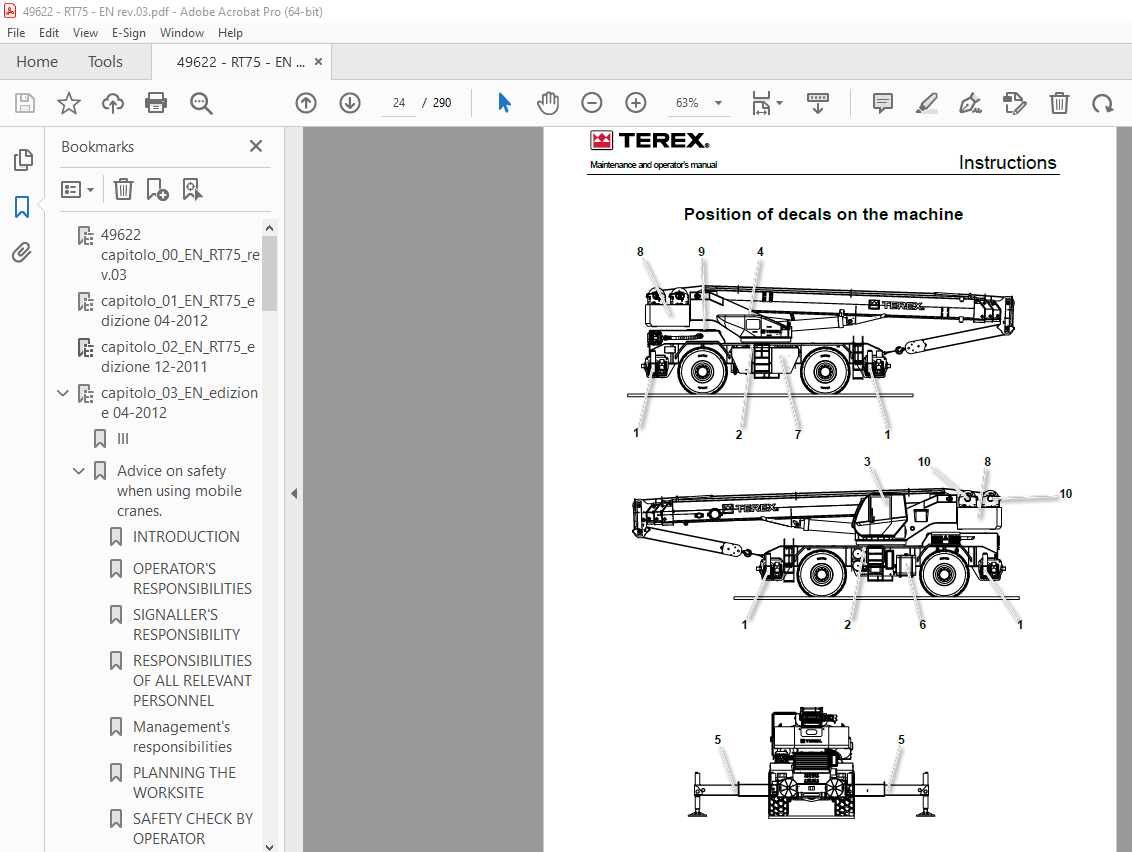Jump to PLANNING THE WORKSITE bookmark
1132x852 pixels.
(x=184, y=783)
